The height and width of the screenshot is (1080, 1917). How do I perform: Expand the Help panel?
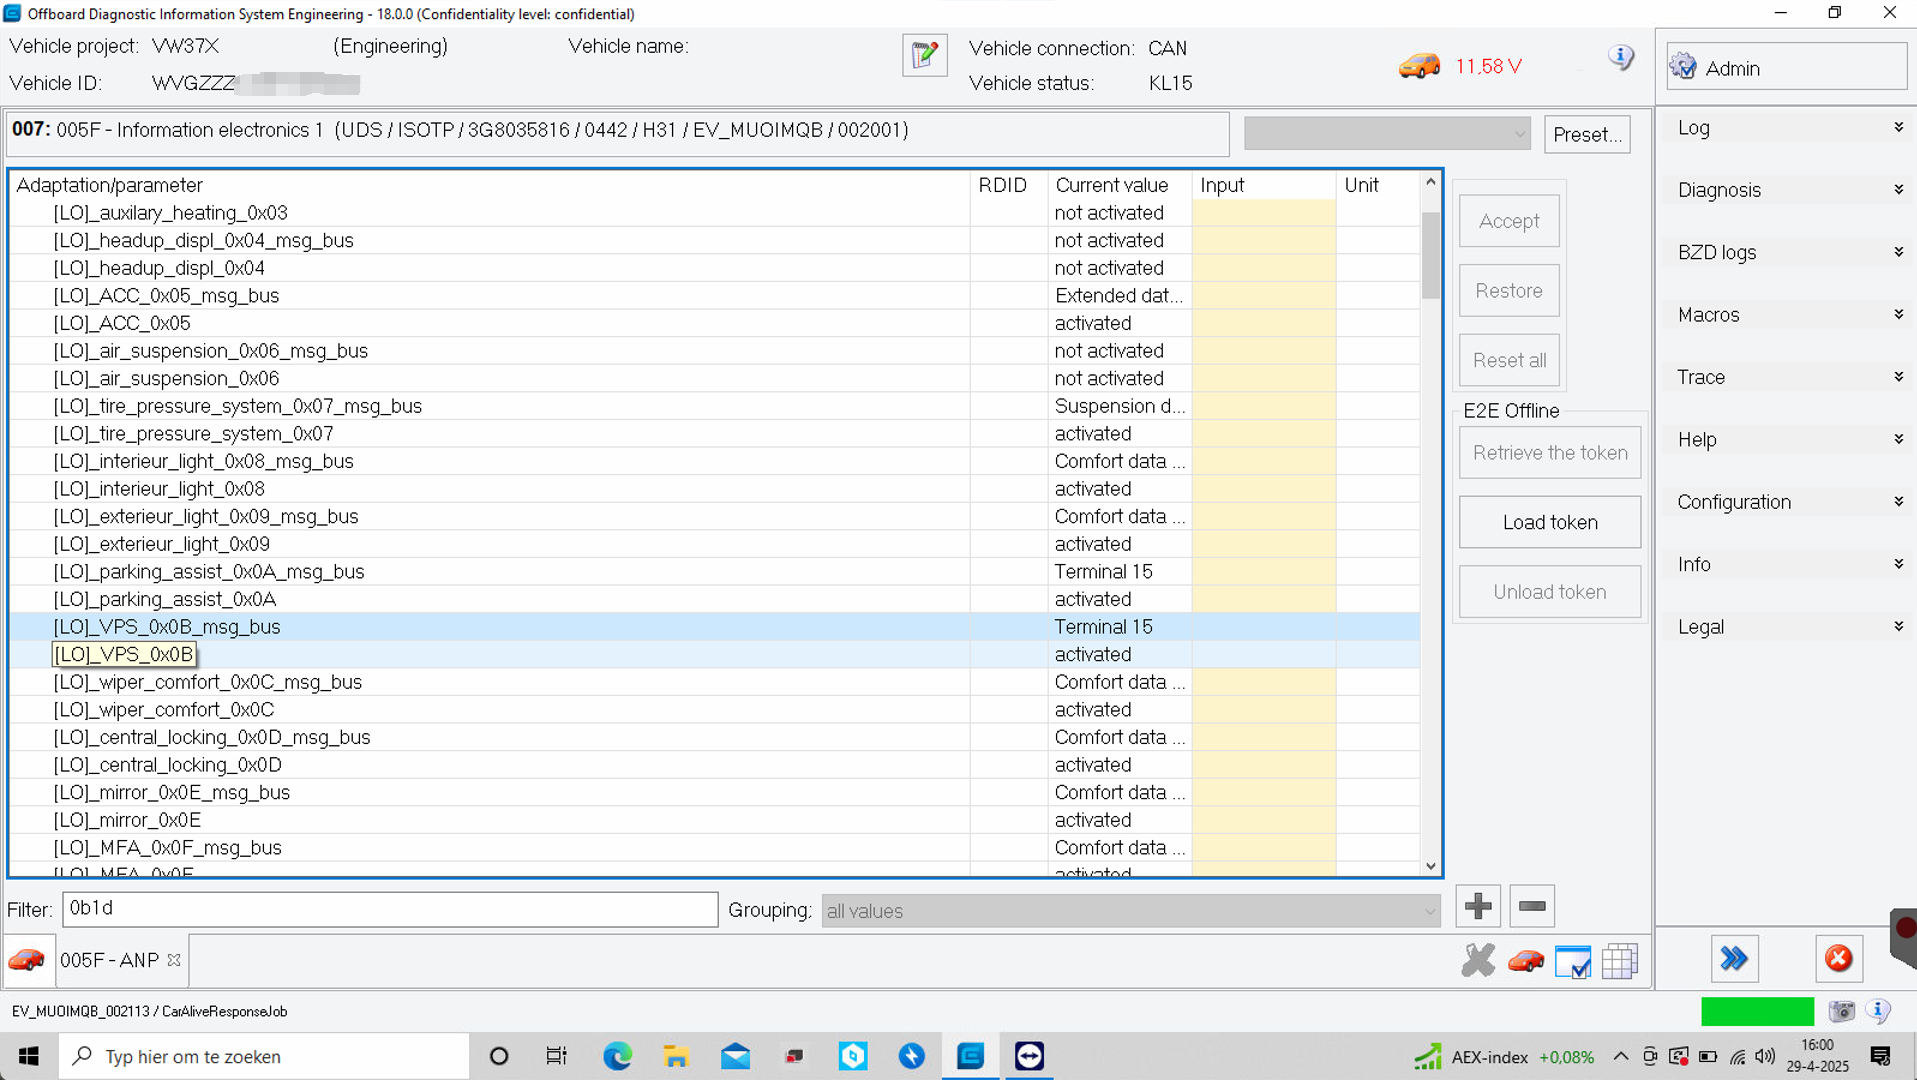(1788, 440)
